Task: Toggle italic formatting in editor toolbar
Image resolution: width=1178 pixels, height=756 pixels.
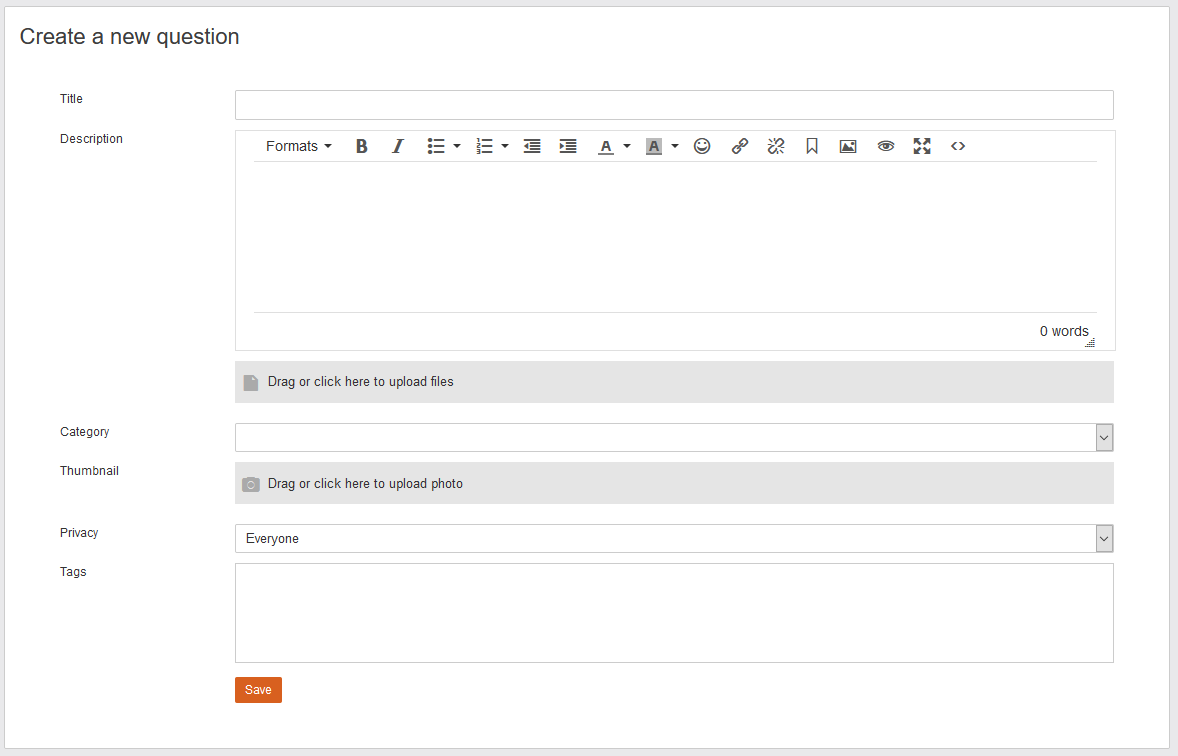Action: [397, 146]
